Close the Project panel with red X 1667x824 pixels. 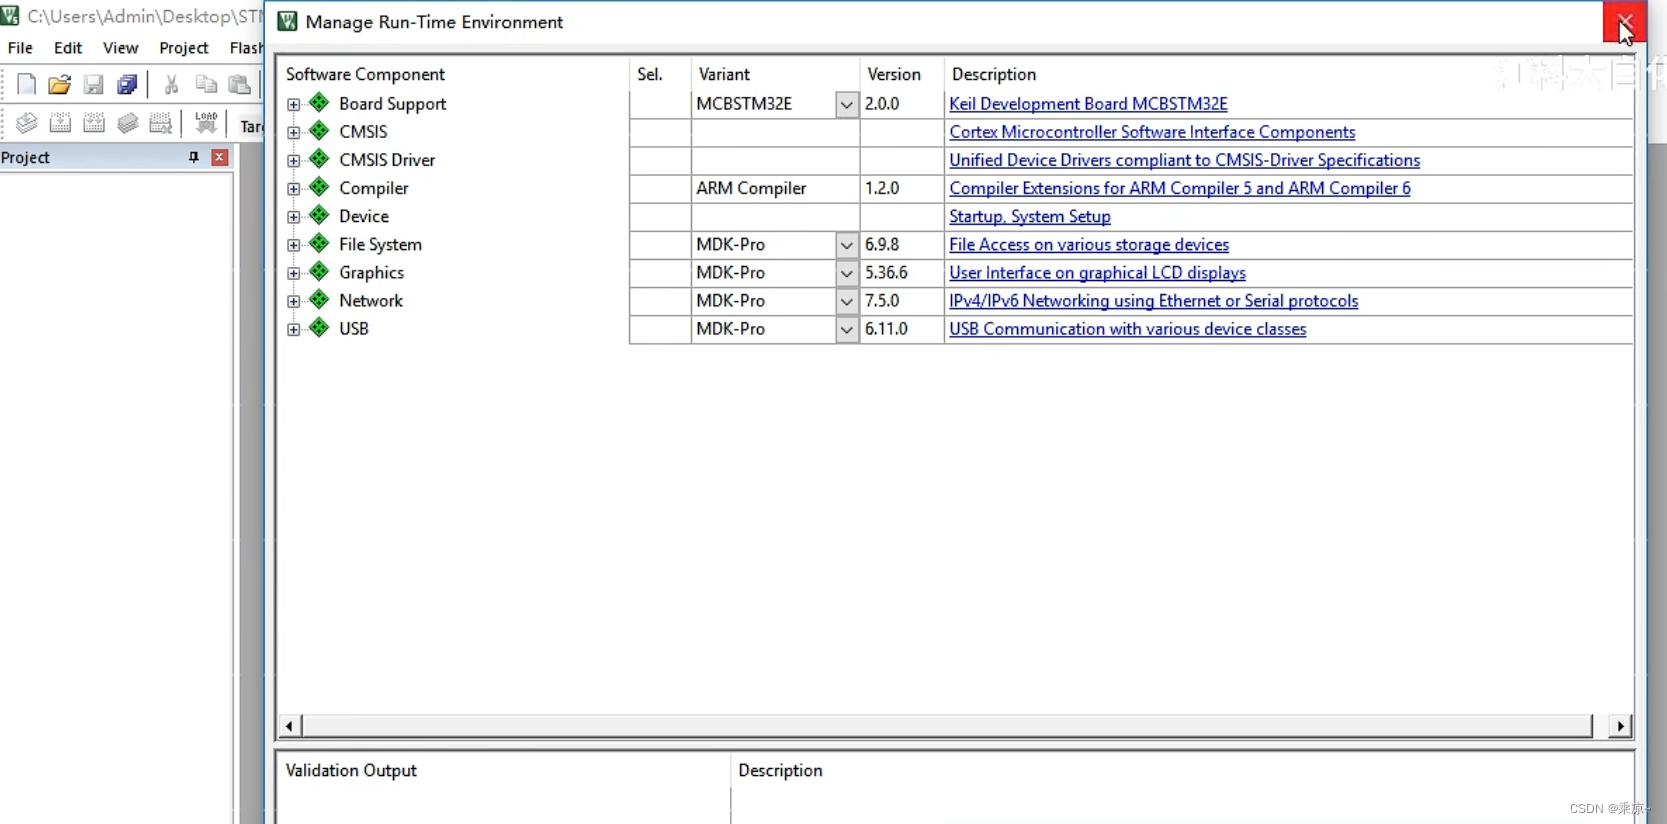tap(220, 157)
